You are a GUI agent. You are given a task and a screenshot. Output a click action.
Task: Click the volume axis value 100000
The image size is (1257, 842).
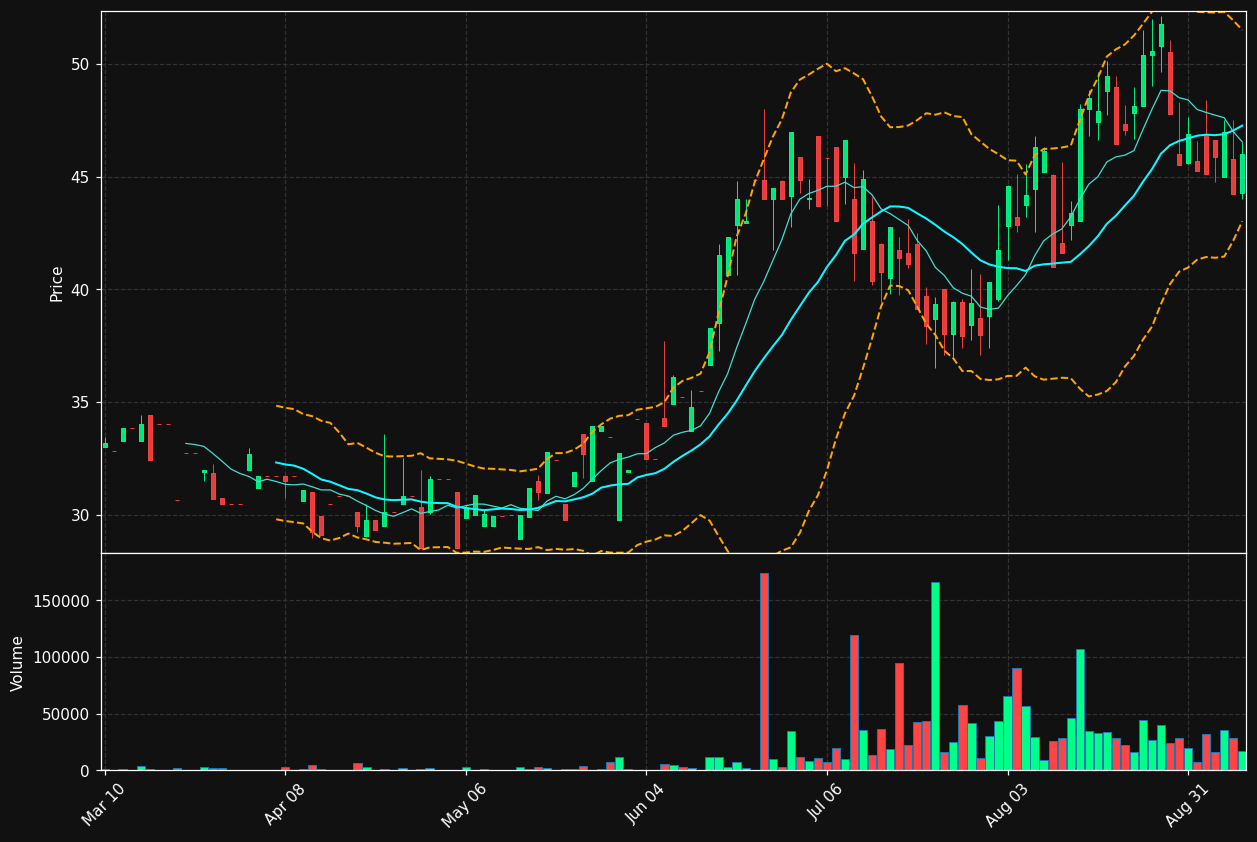61,658
